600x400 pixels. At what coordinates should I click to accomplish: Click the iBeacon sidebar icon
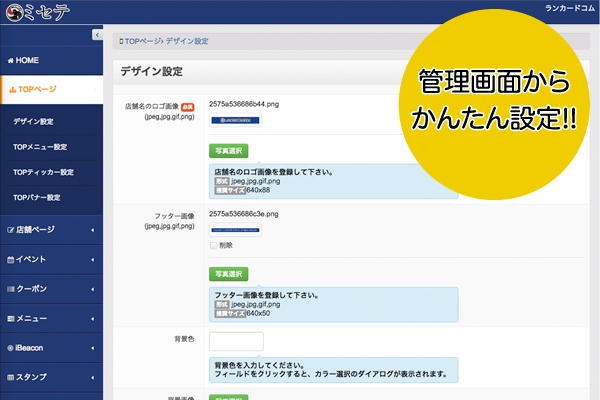(10, 348)
